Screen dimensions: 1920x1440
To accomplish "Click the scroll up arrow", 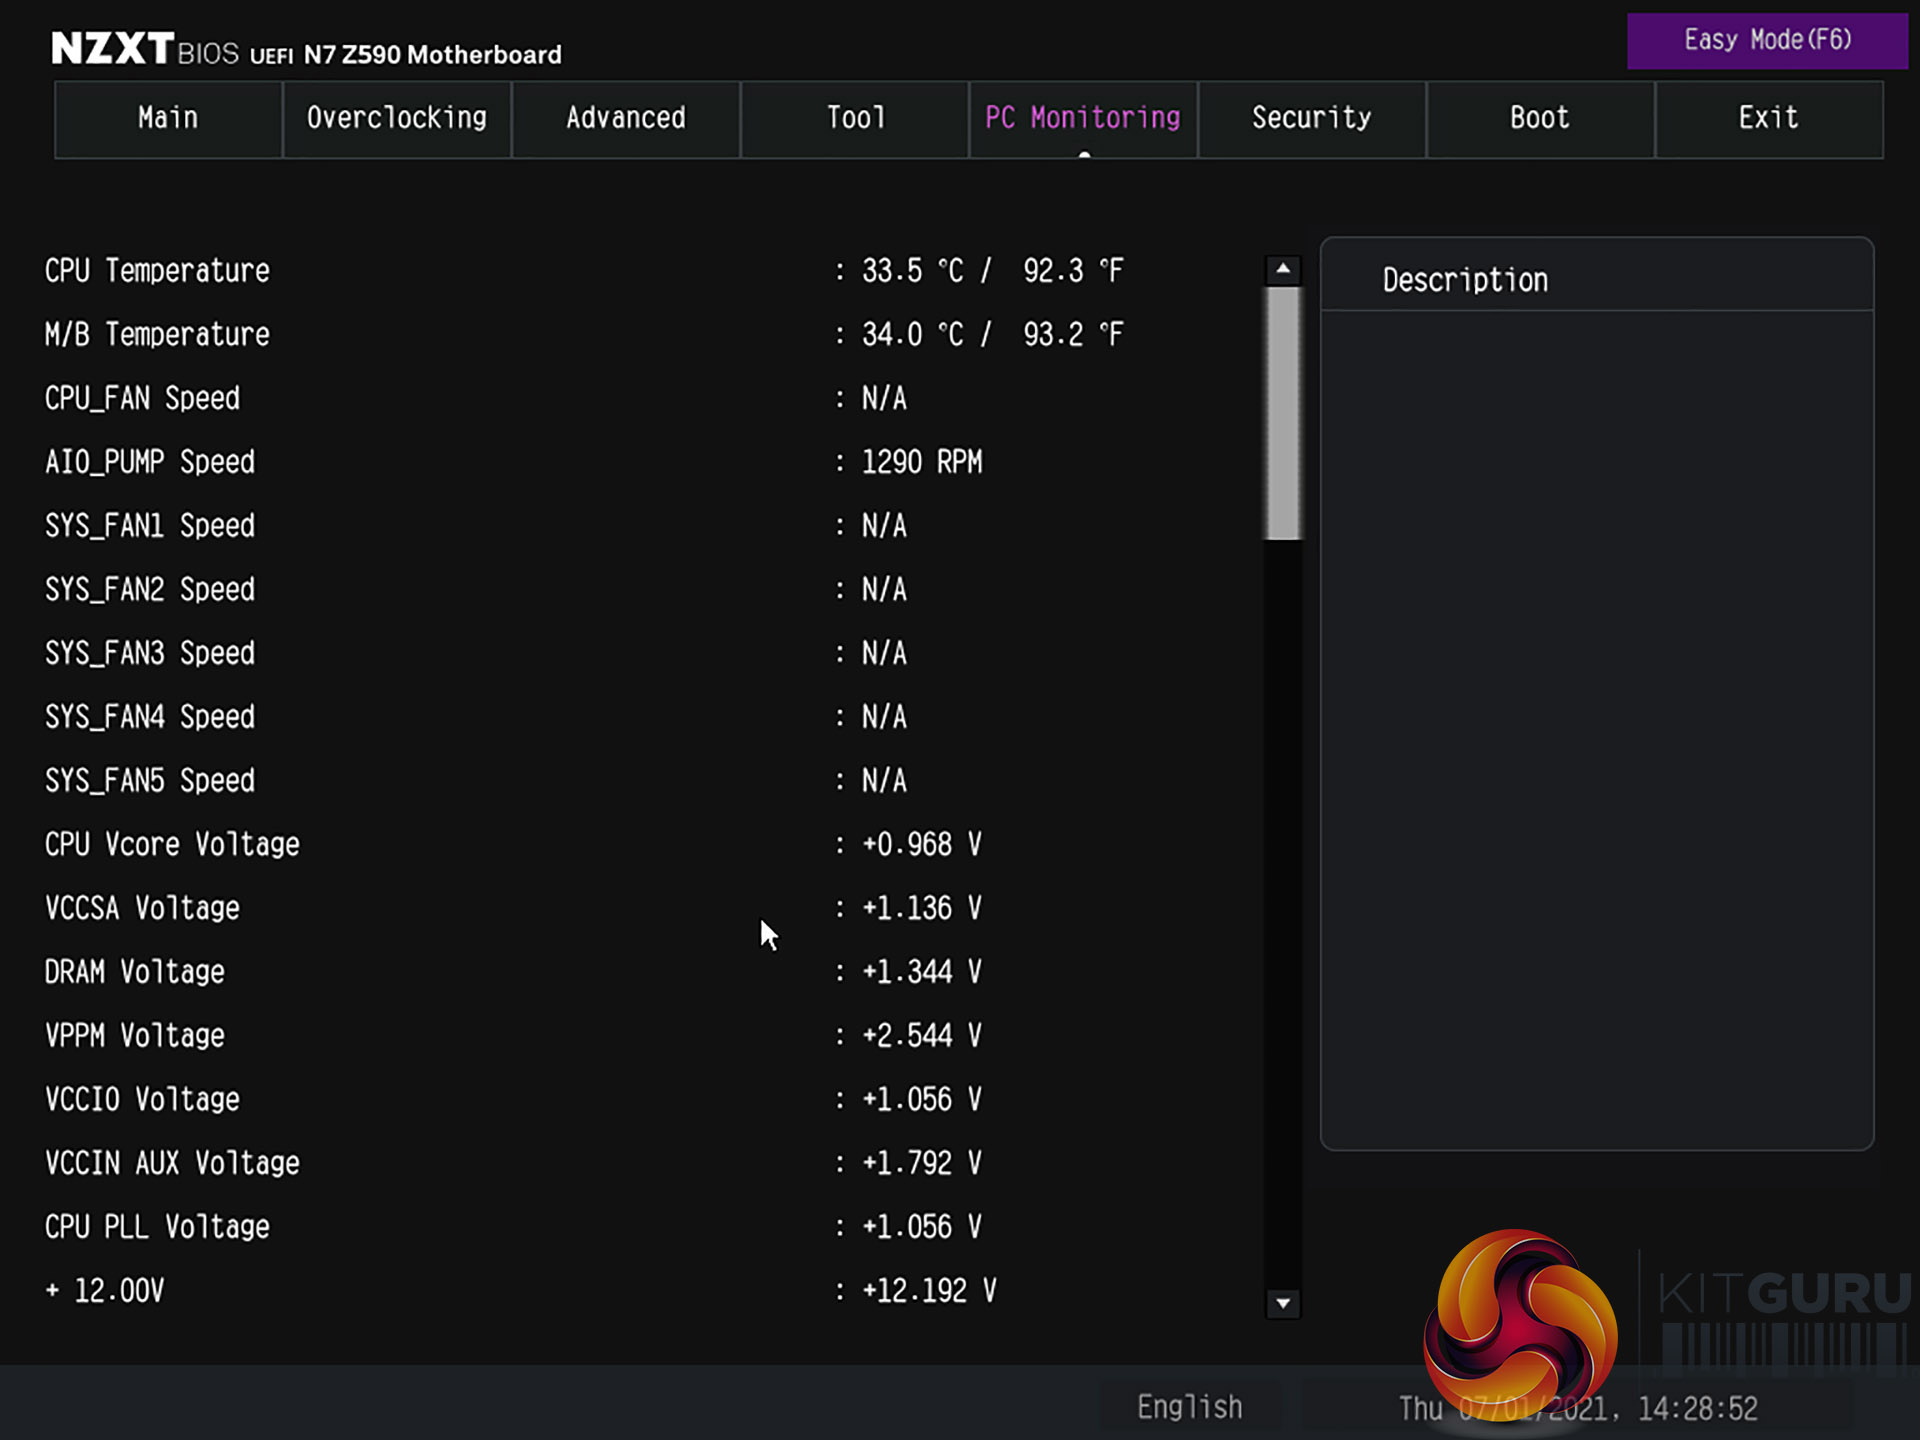I will click(1282, 269).
